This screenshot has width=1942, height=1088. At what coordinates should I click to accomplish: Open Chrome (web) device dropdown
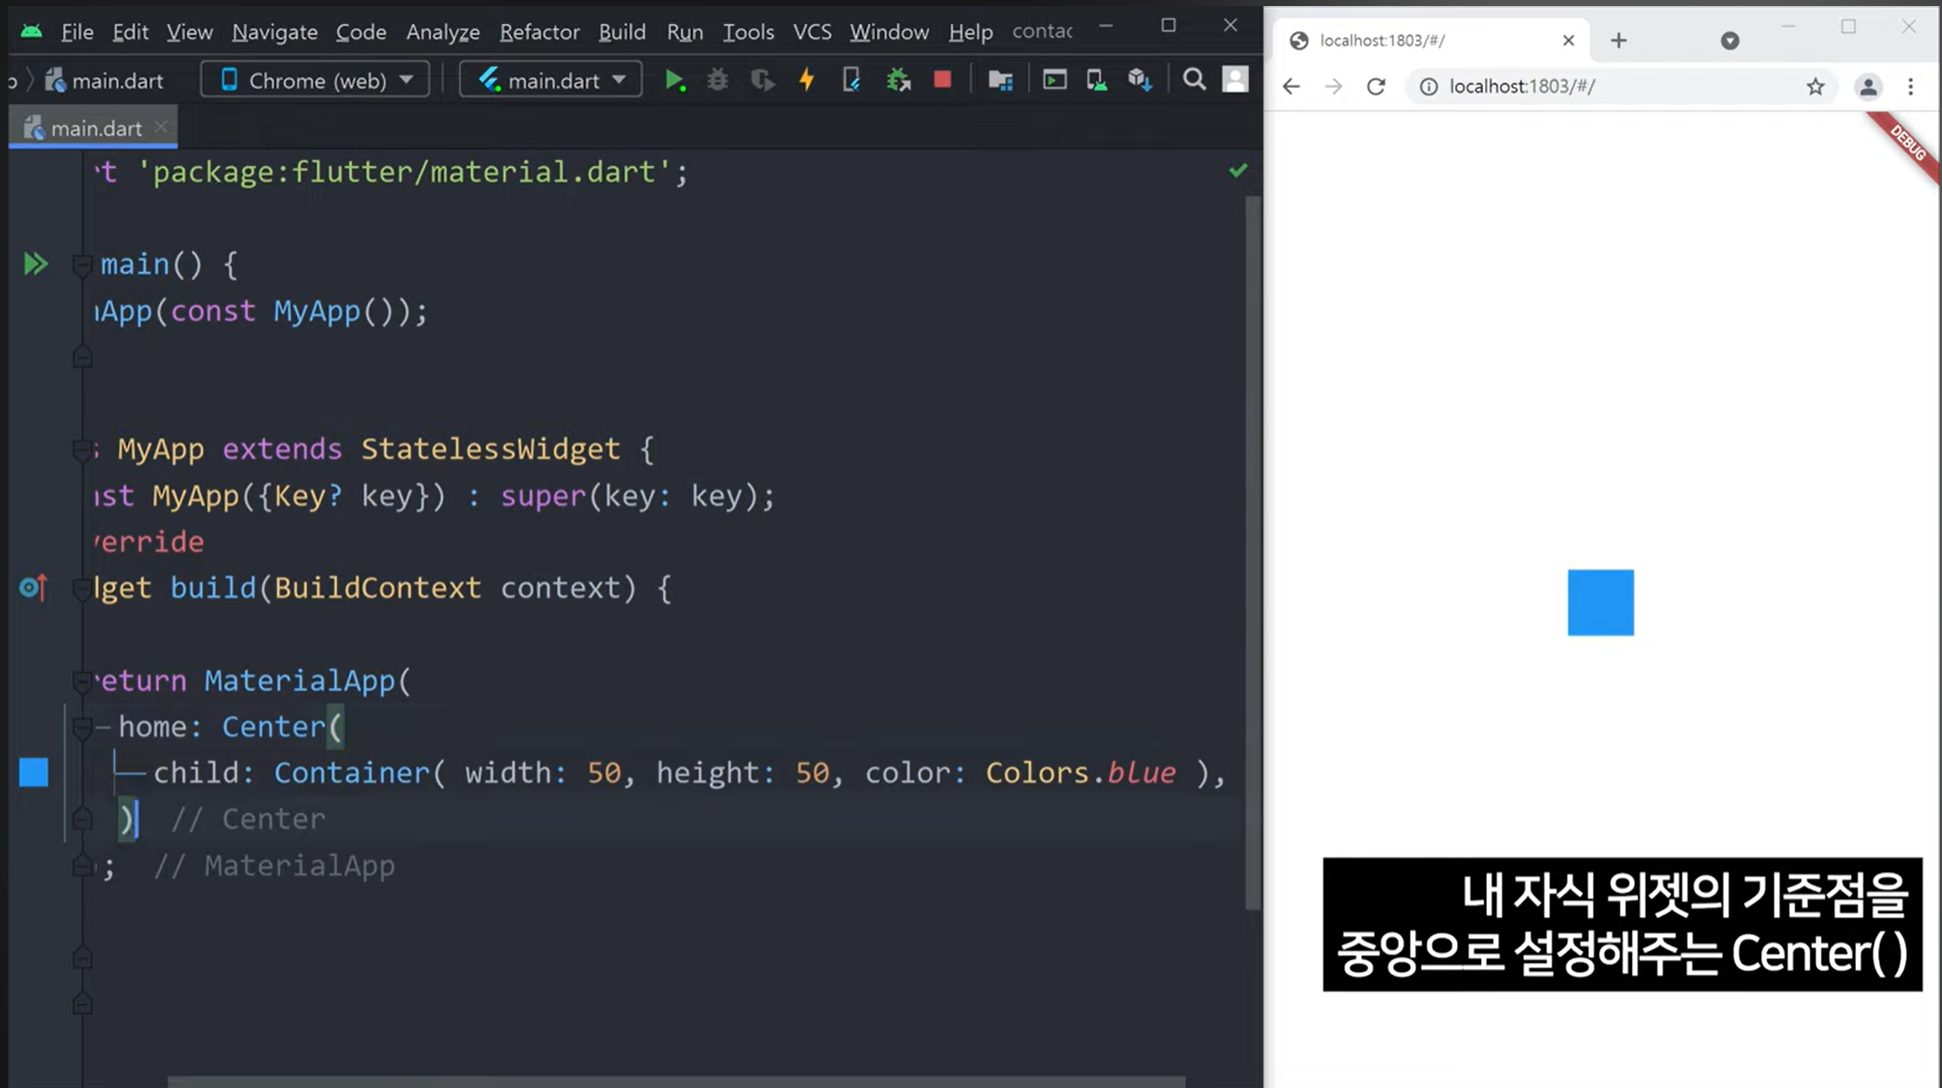click(315, 80)
